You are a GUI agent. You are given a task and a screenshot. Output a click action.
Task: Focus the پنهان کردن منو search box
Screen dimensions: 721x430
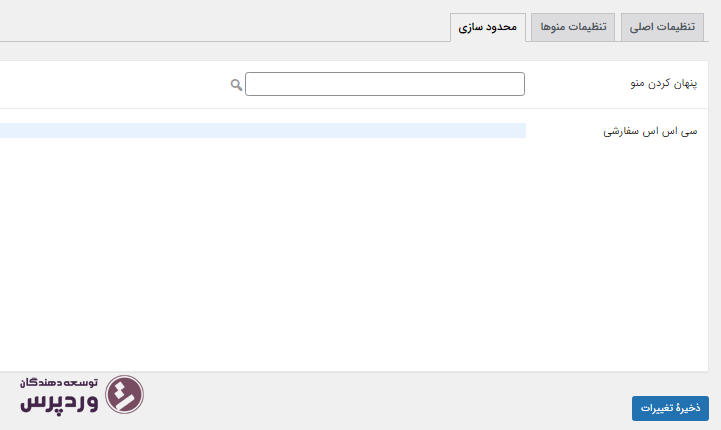(x=385, y=84)
